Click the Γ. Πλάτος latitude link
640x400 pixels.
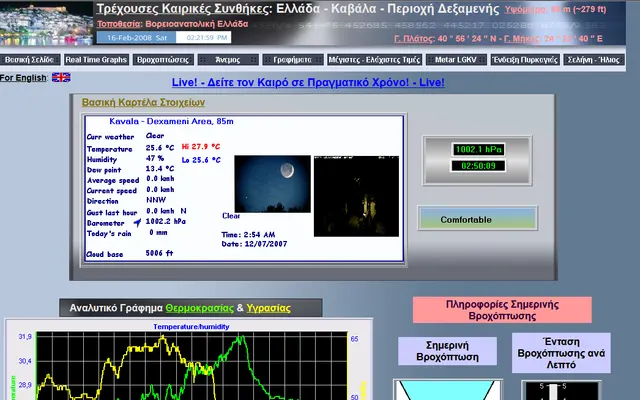click(413, 39)
